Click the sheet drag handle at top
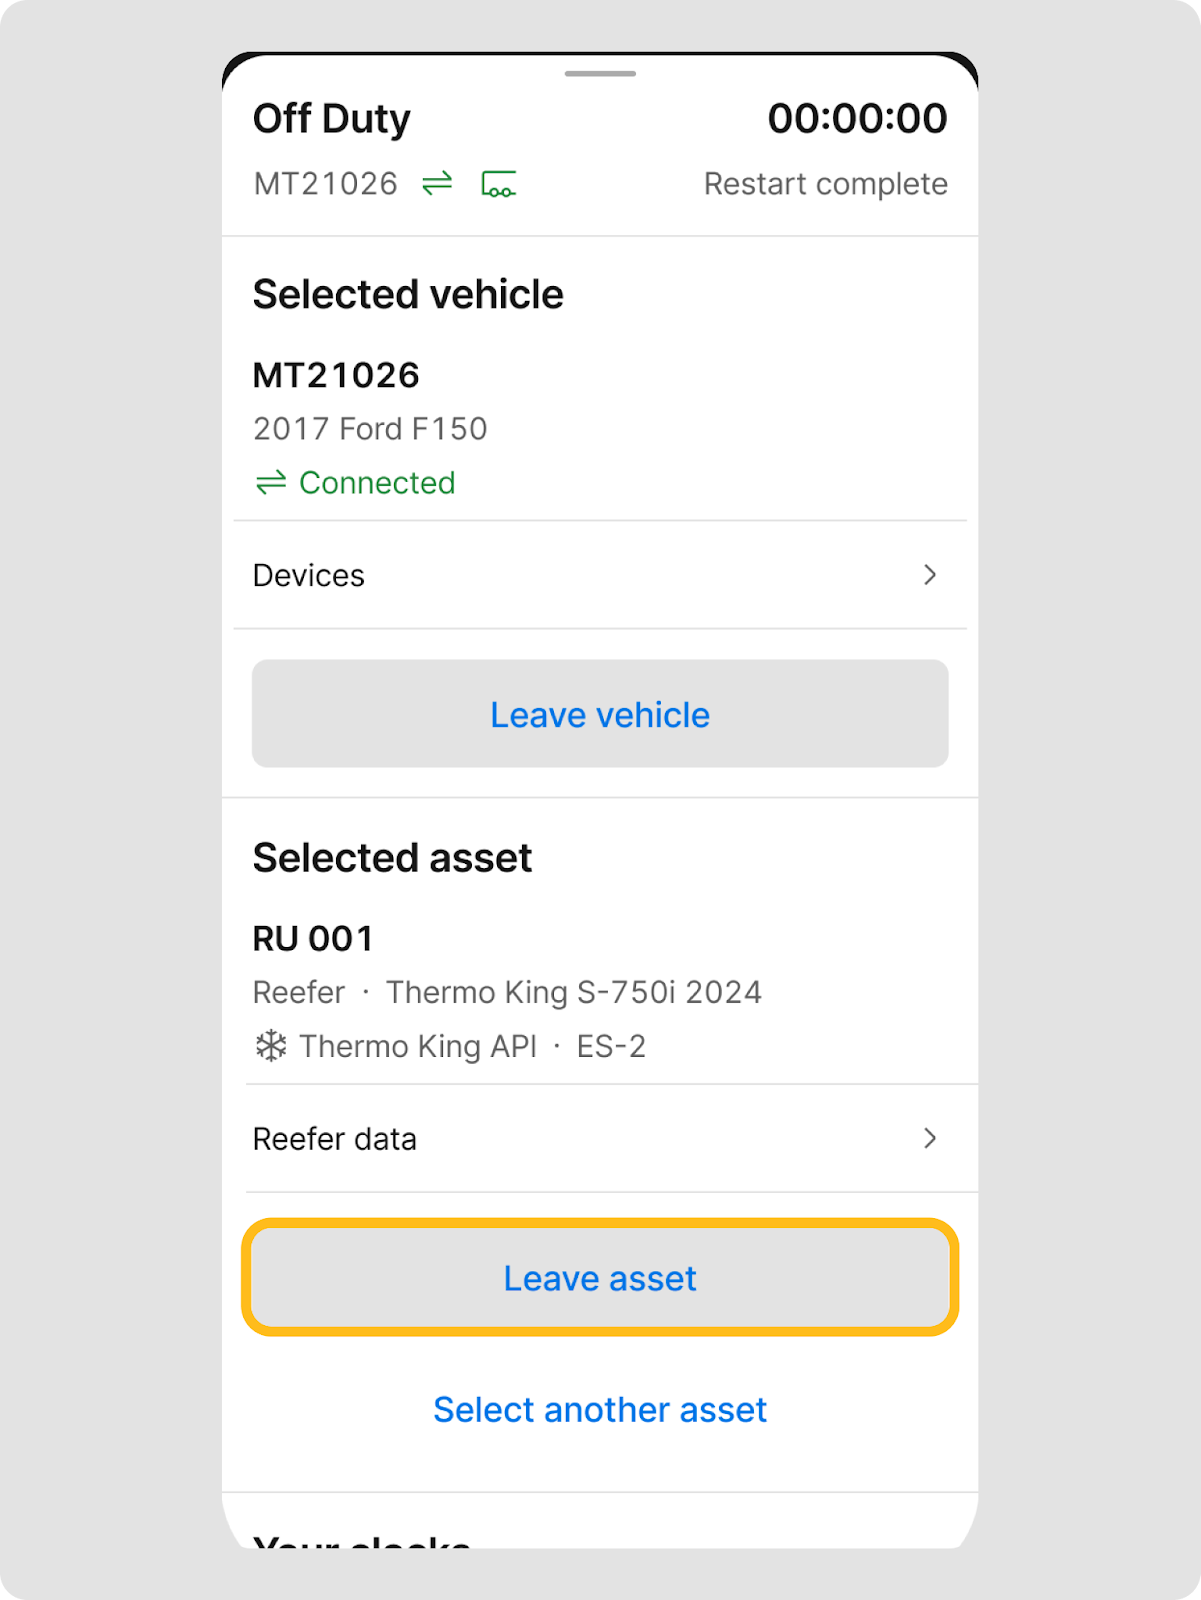This screenshot has height=1600, width=1201. (600, 74)
